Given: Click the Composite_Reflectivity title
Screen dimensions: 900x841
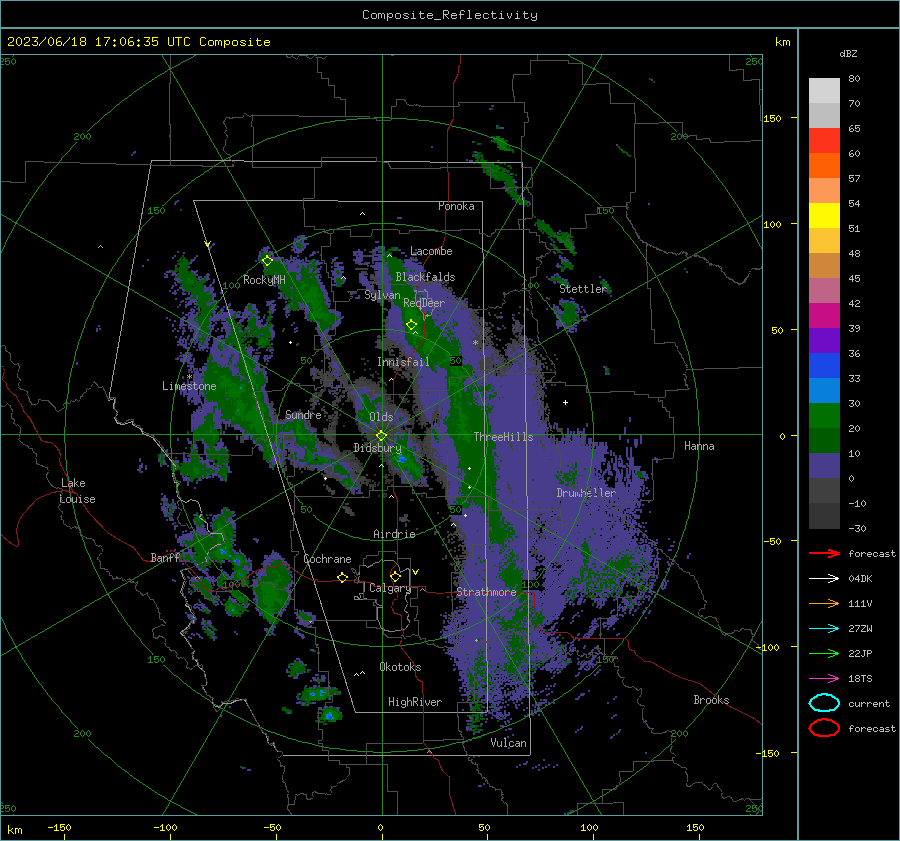Looking at the screenshot, I should pos(449,15).
